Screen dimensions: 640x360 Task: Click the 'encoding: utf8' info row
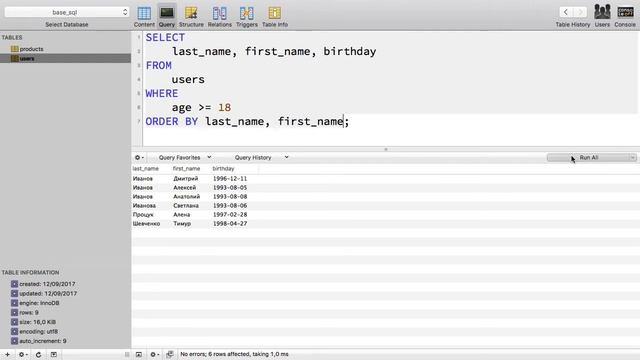click(x=34, y=331)
